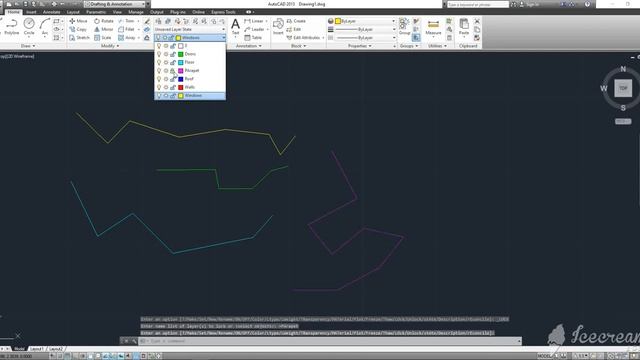Toggle the lock icon for Parapet layer

pos(173,71)
